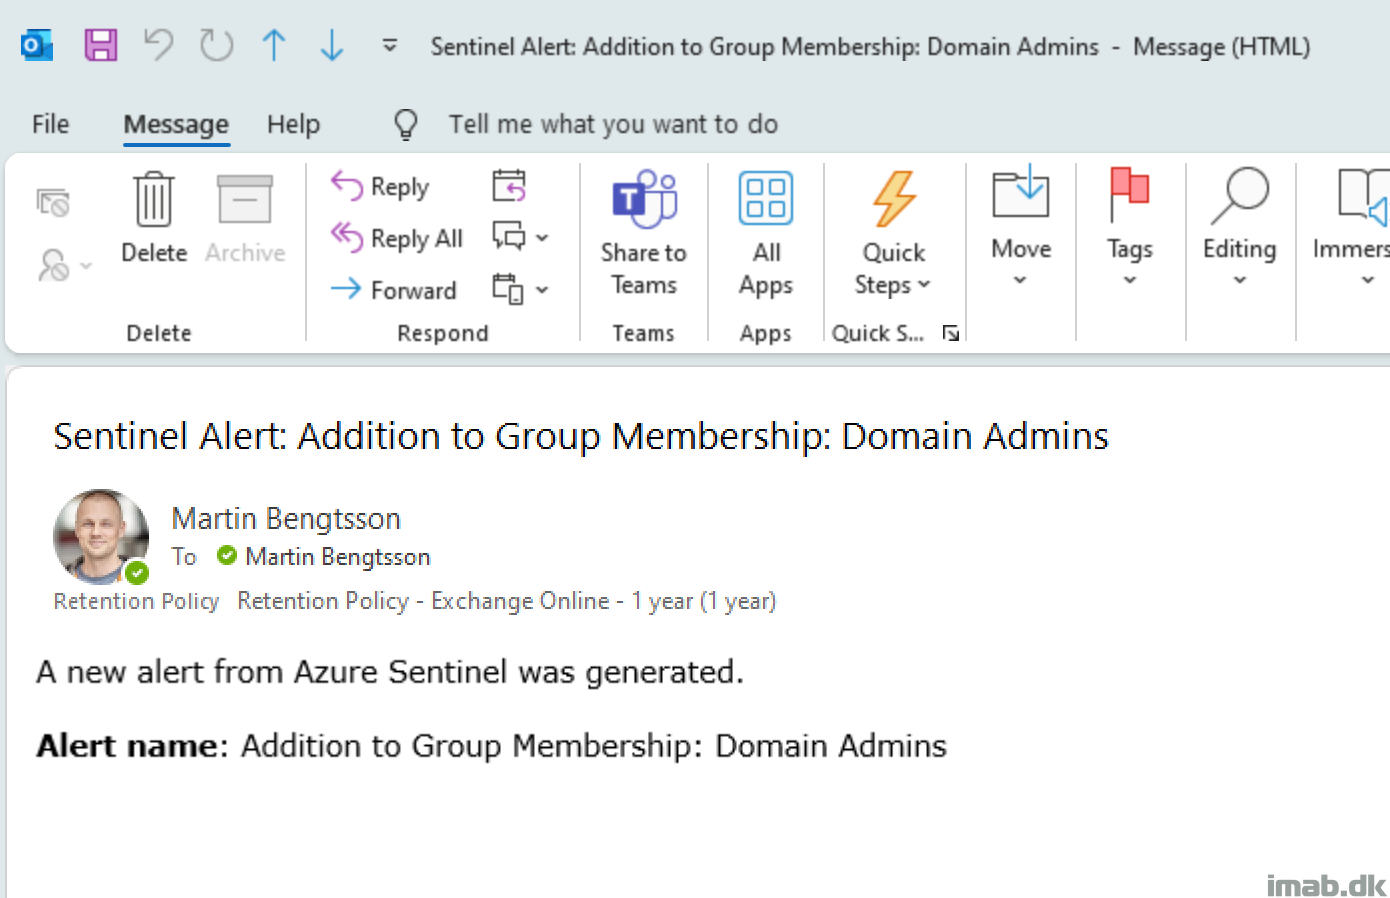Click the Outlook app icon in title bar
This screenshot has height=898, width=1390.
click(37, 46)
